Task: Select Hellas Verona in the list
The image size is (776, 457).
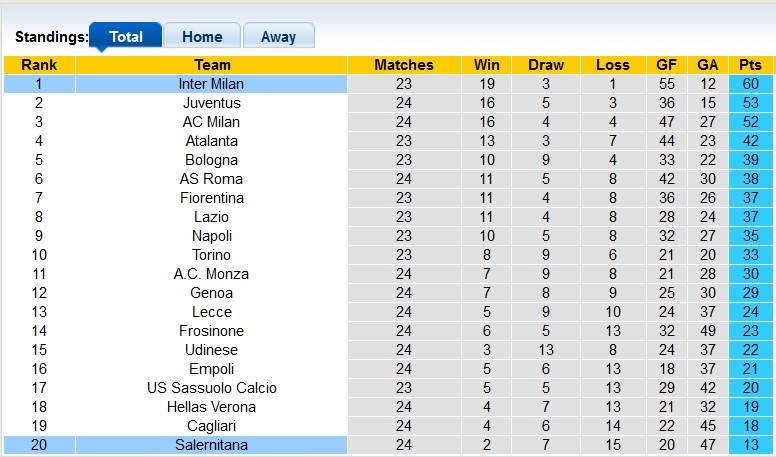Action: (211, 407)
